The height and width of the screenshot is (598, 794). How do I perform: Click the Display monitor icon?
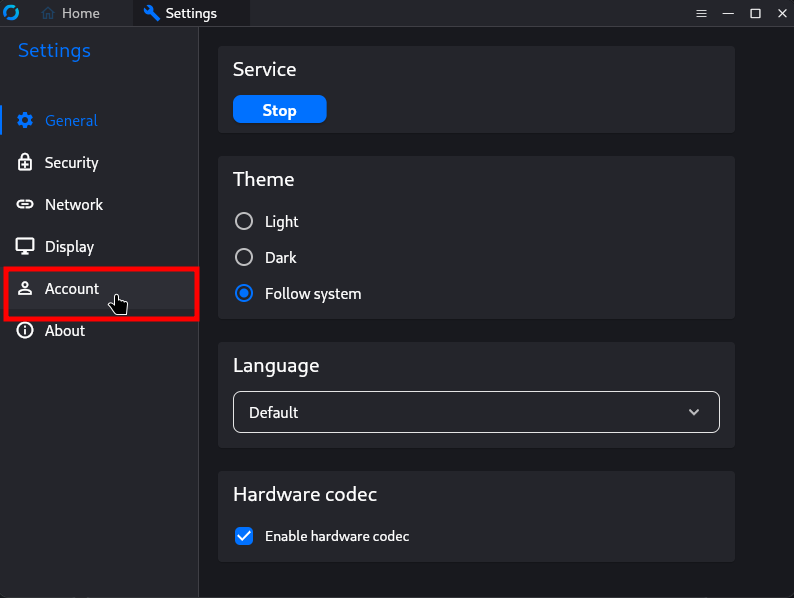pyautogui.click(x=25, y=247)
